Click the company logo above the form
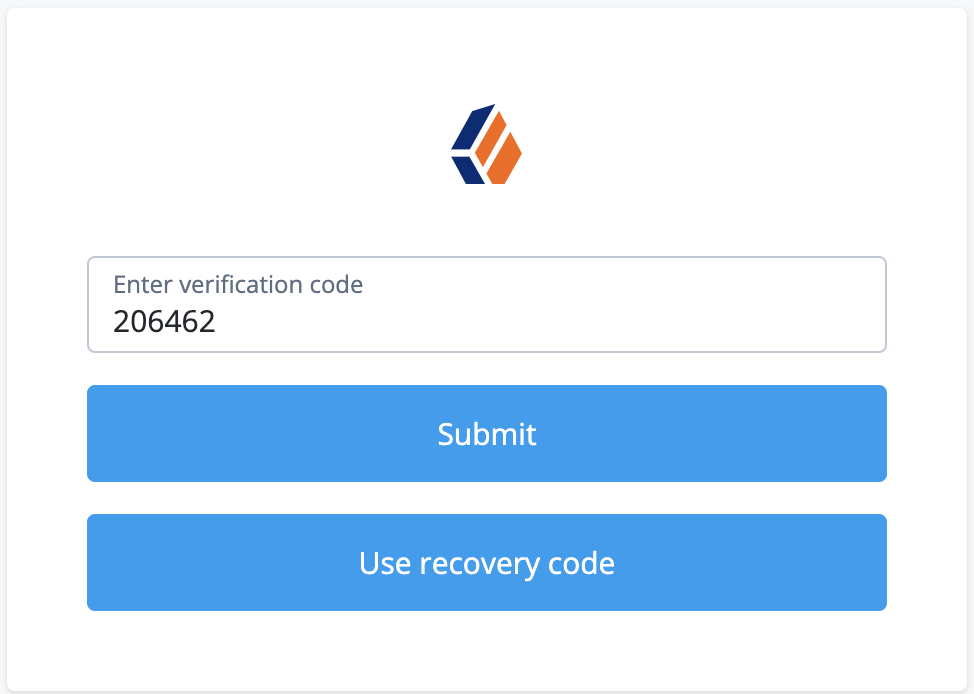The image size is (974, 694). (486, 144)
